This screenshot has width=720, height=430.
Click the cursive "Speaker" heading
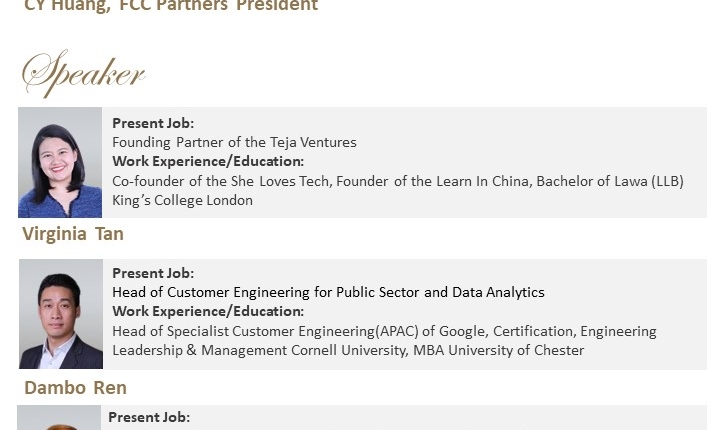pos(84,73)
